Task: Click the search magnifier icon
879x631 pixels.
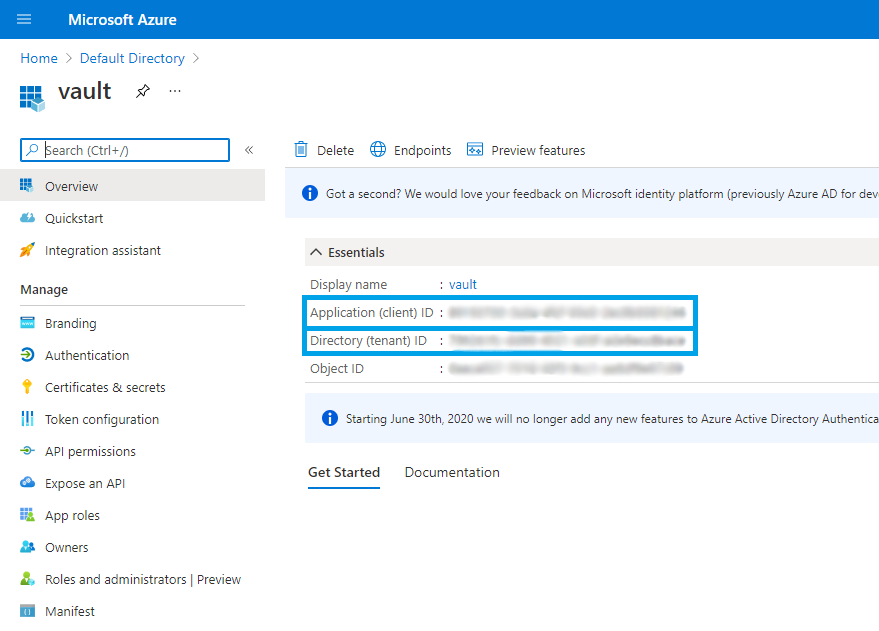Action: click(x=33, y=150)
